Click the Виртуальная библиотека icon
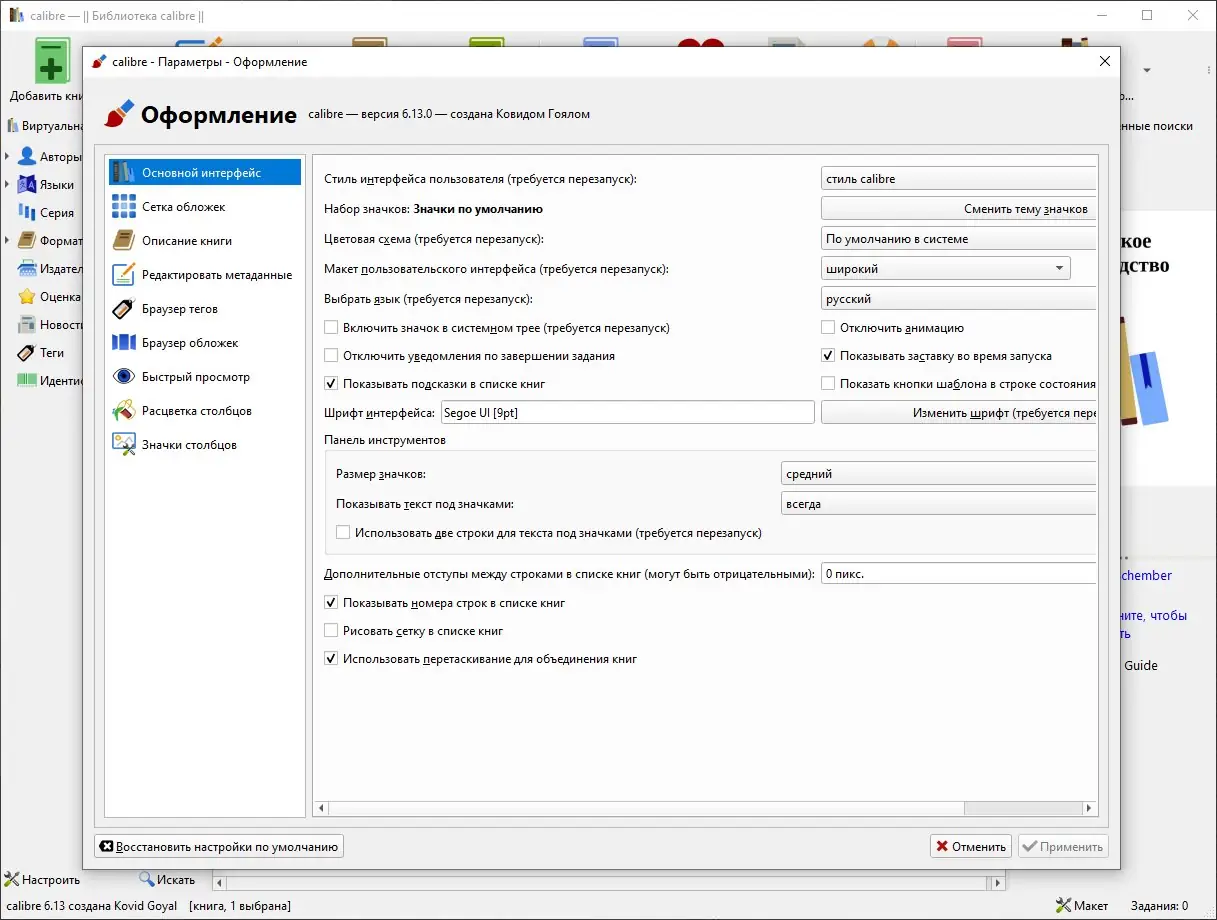 [x=13, y=126]
